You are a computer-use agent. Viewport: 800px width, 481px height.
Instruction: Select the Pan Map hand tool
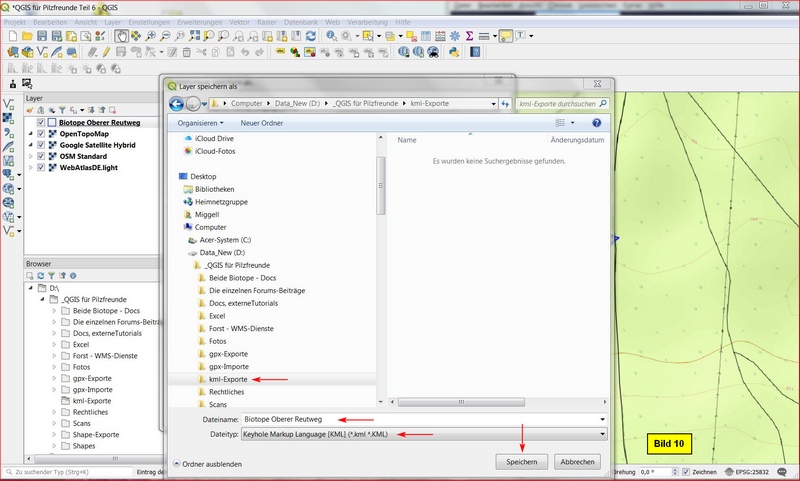click(x=121, y=36)
